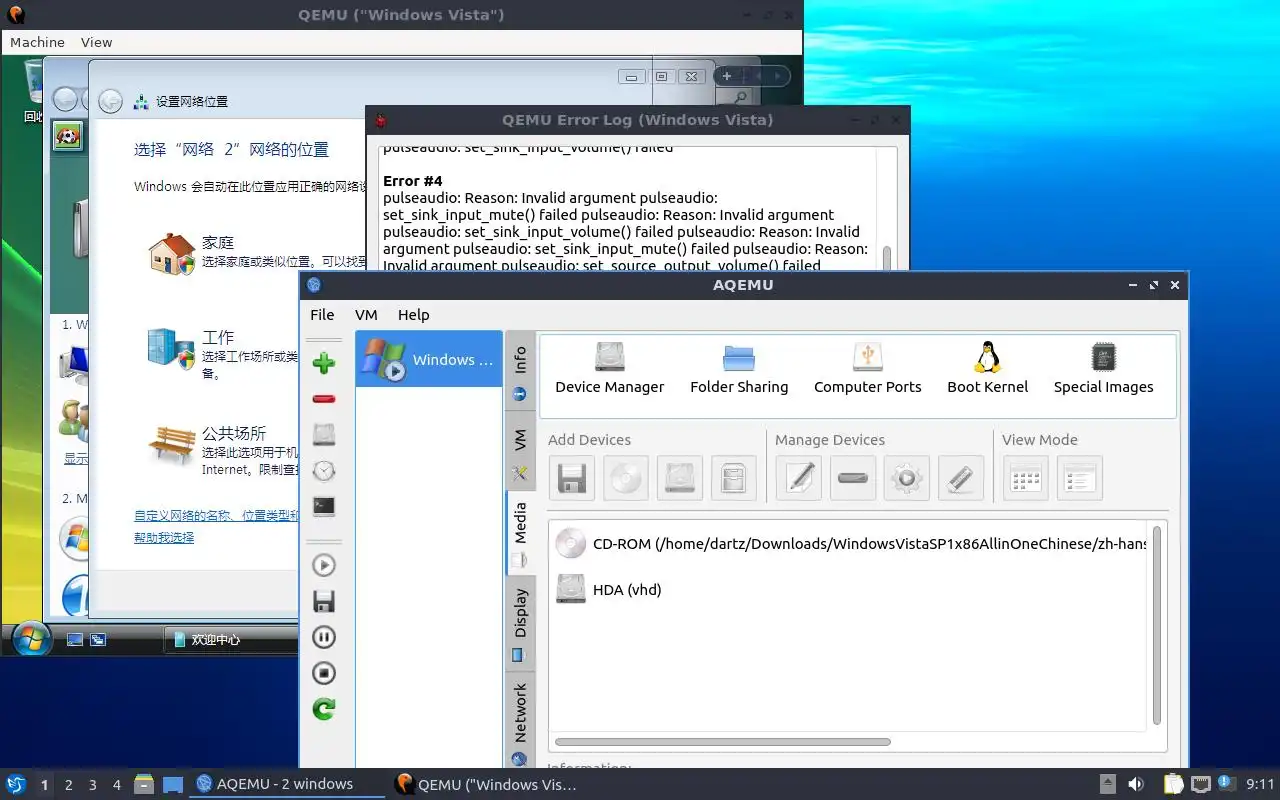Image resolution: width=1280 pixels, height=800 pixels.
Task: Open Boot Kernel settings
Action: point(988,369)
